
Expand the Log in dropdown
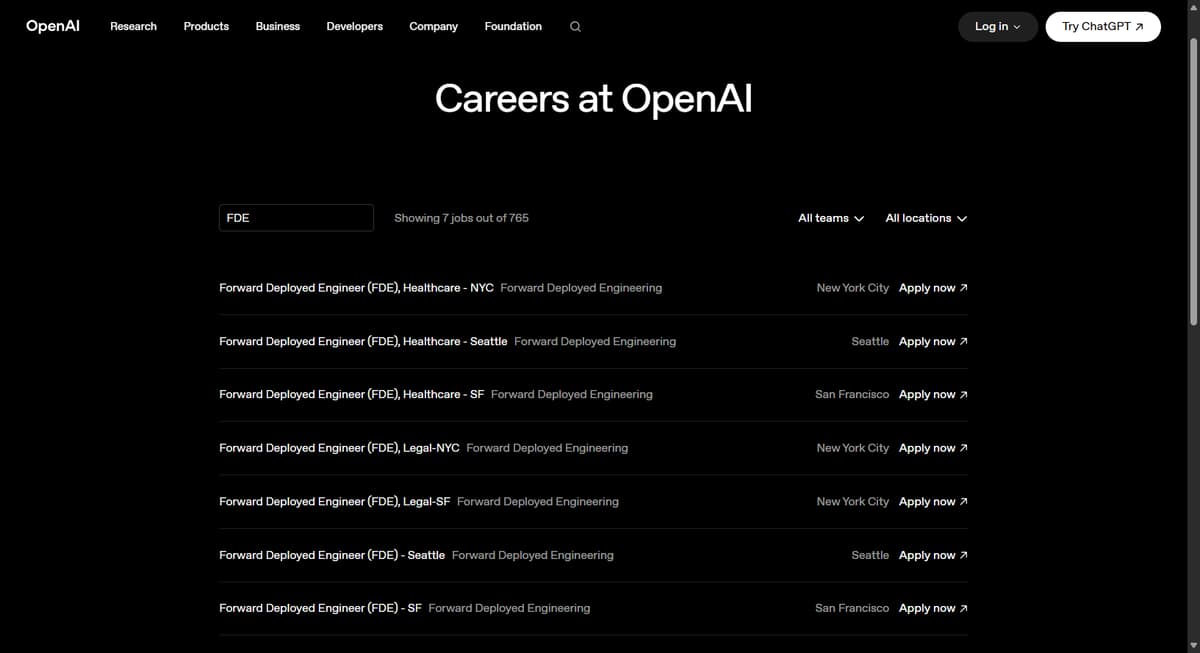[x=998, y=27]
